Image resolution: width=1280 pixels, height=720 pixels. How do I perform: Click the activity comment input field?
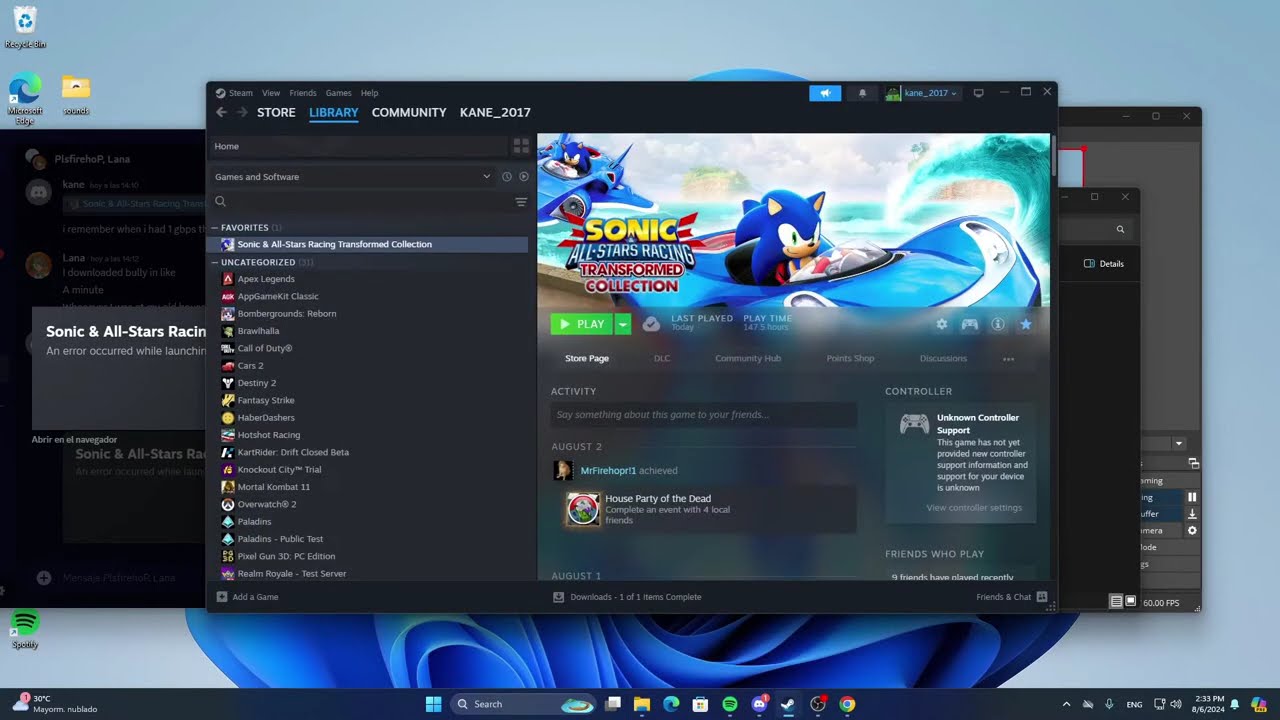click(704, 414)
